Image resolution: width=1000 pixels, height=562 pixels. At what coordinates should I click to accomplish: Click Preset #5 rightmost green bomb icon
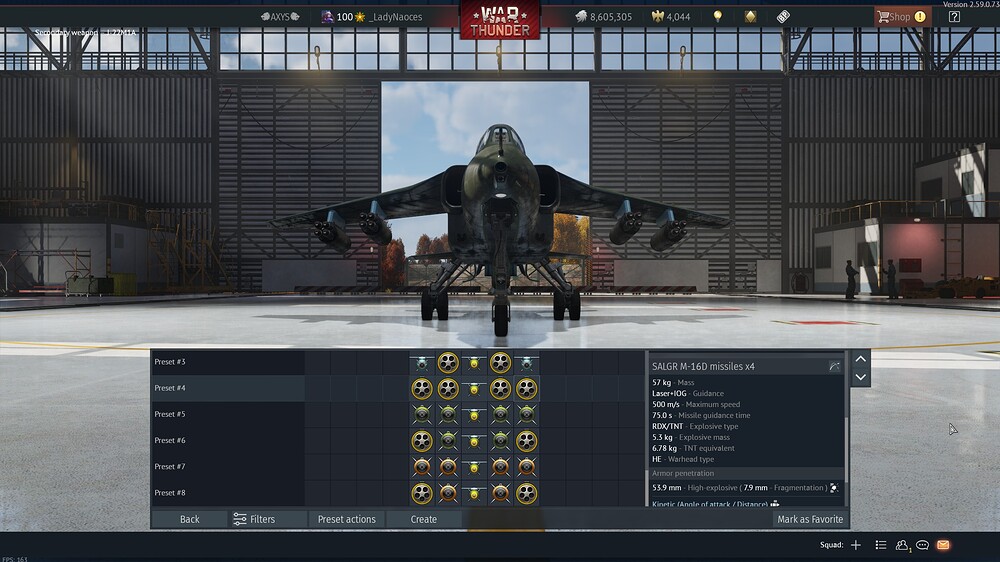526,415
